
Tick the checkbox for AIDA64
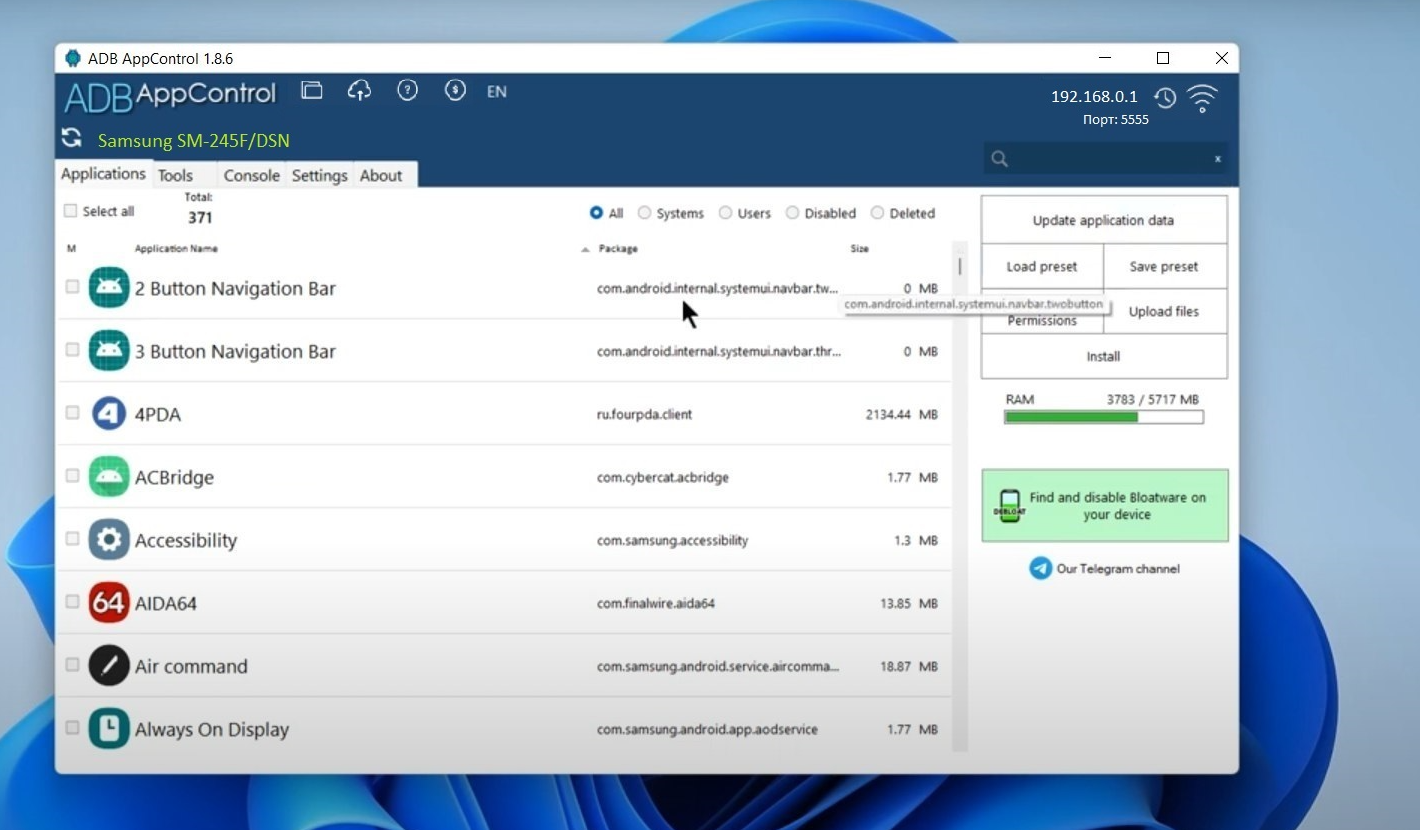pyautogui.click(x=72, y=602)
